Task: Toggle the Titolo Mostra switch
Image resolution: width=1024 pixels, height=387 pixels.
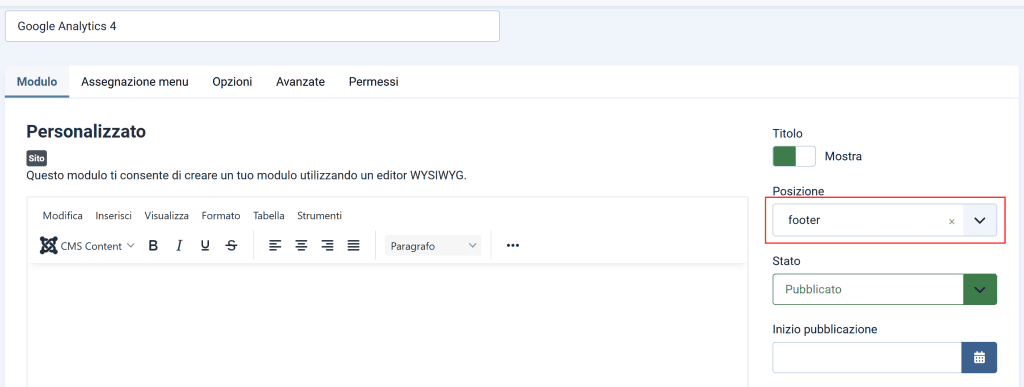Action: (794, 157)
